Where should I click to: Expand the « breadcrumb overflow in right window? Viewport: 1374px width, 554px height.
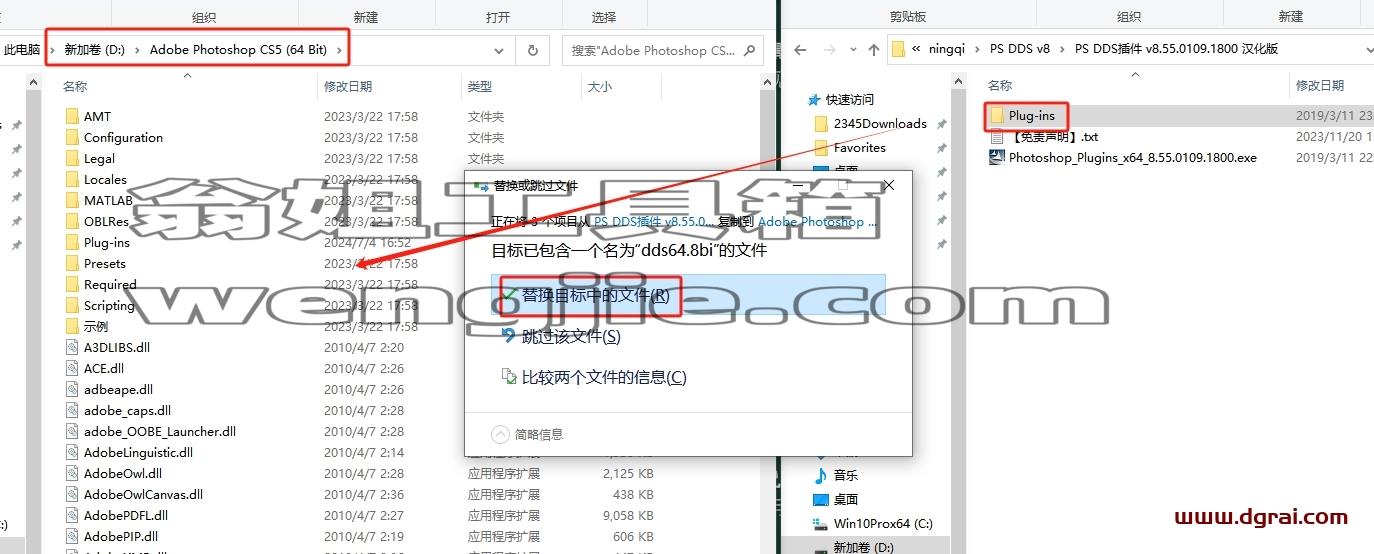click(x=917, y=49)
